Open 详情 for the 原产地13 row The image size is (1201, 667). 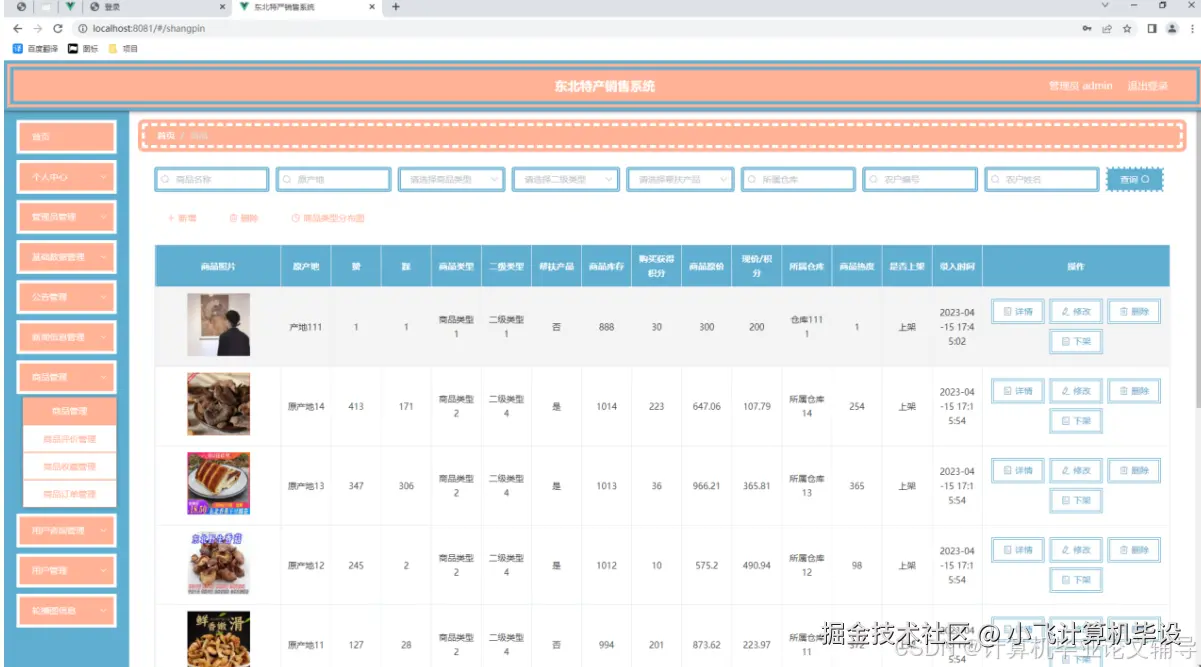[1018, 470]
